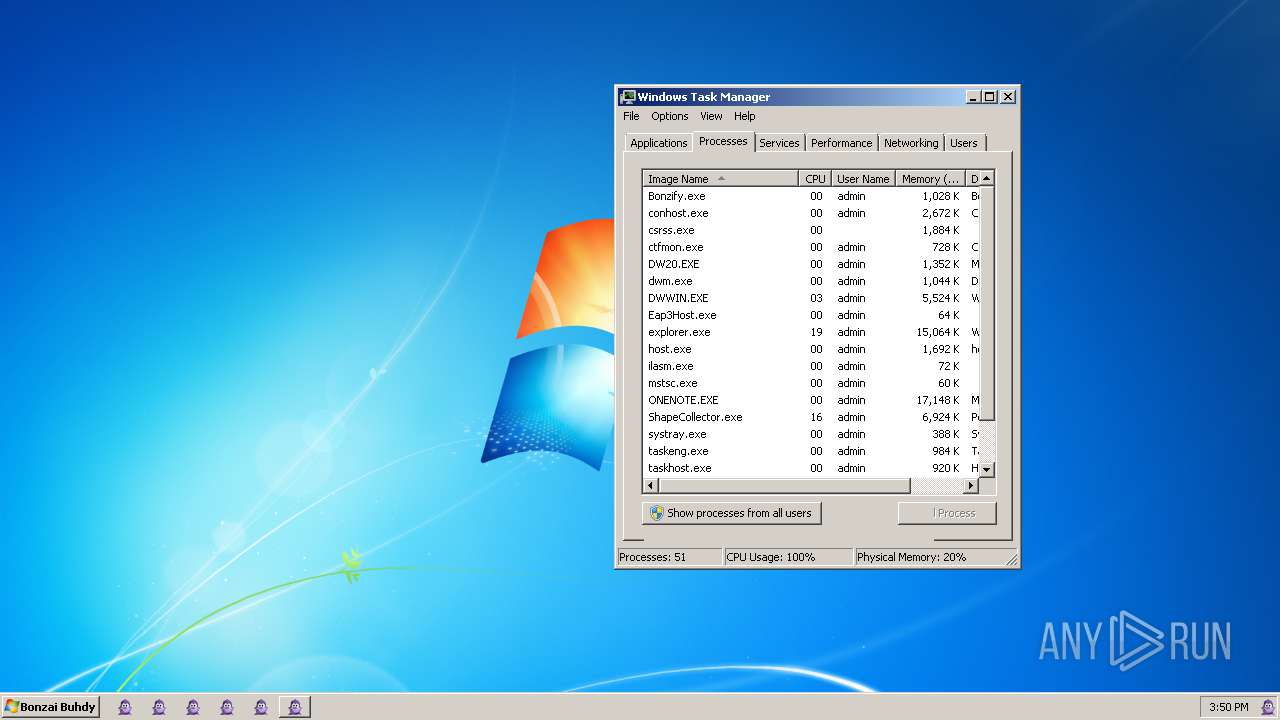Click the horizontal scrollbar right arrow

click(x=970, y=486)
